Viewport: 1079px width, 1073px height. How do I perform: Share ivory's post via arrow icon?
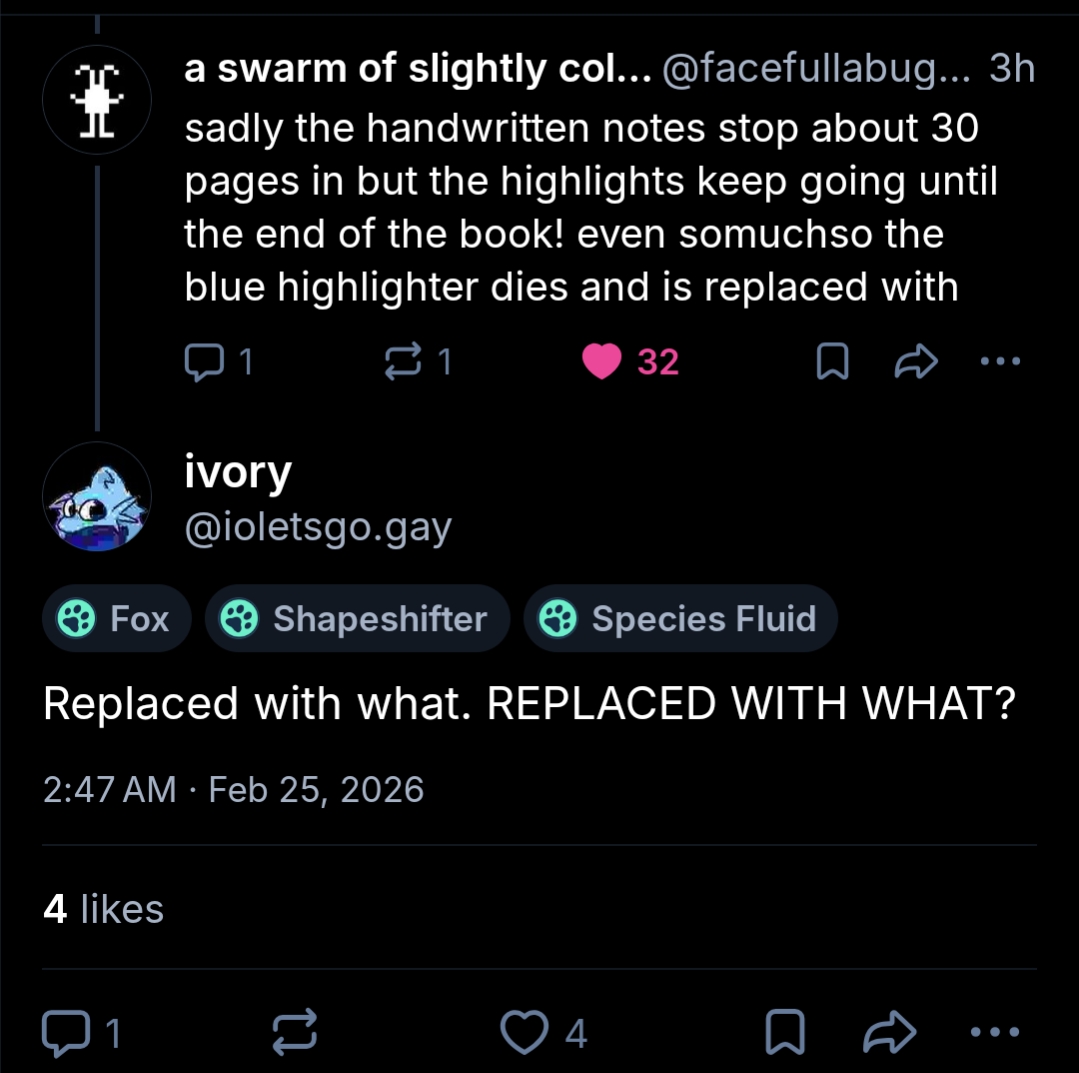click(888, 1033)
